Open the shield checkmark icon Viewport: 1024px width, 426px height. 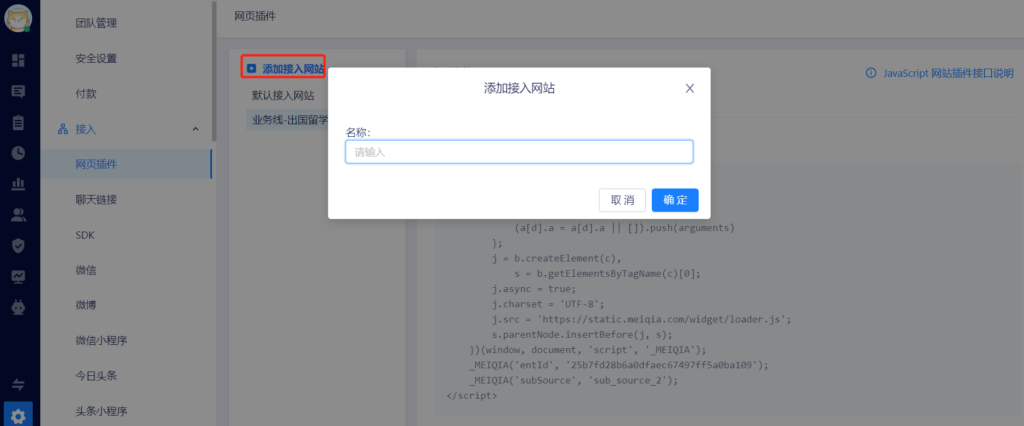[x=18, y=246]
